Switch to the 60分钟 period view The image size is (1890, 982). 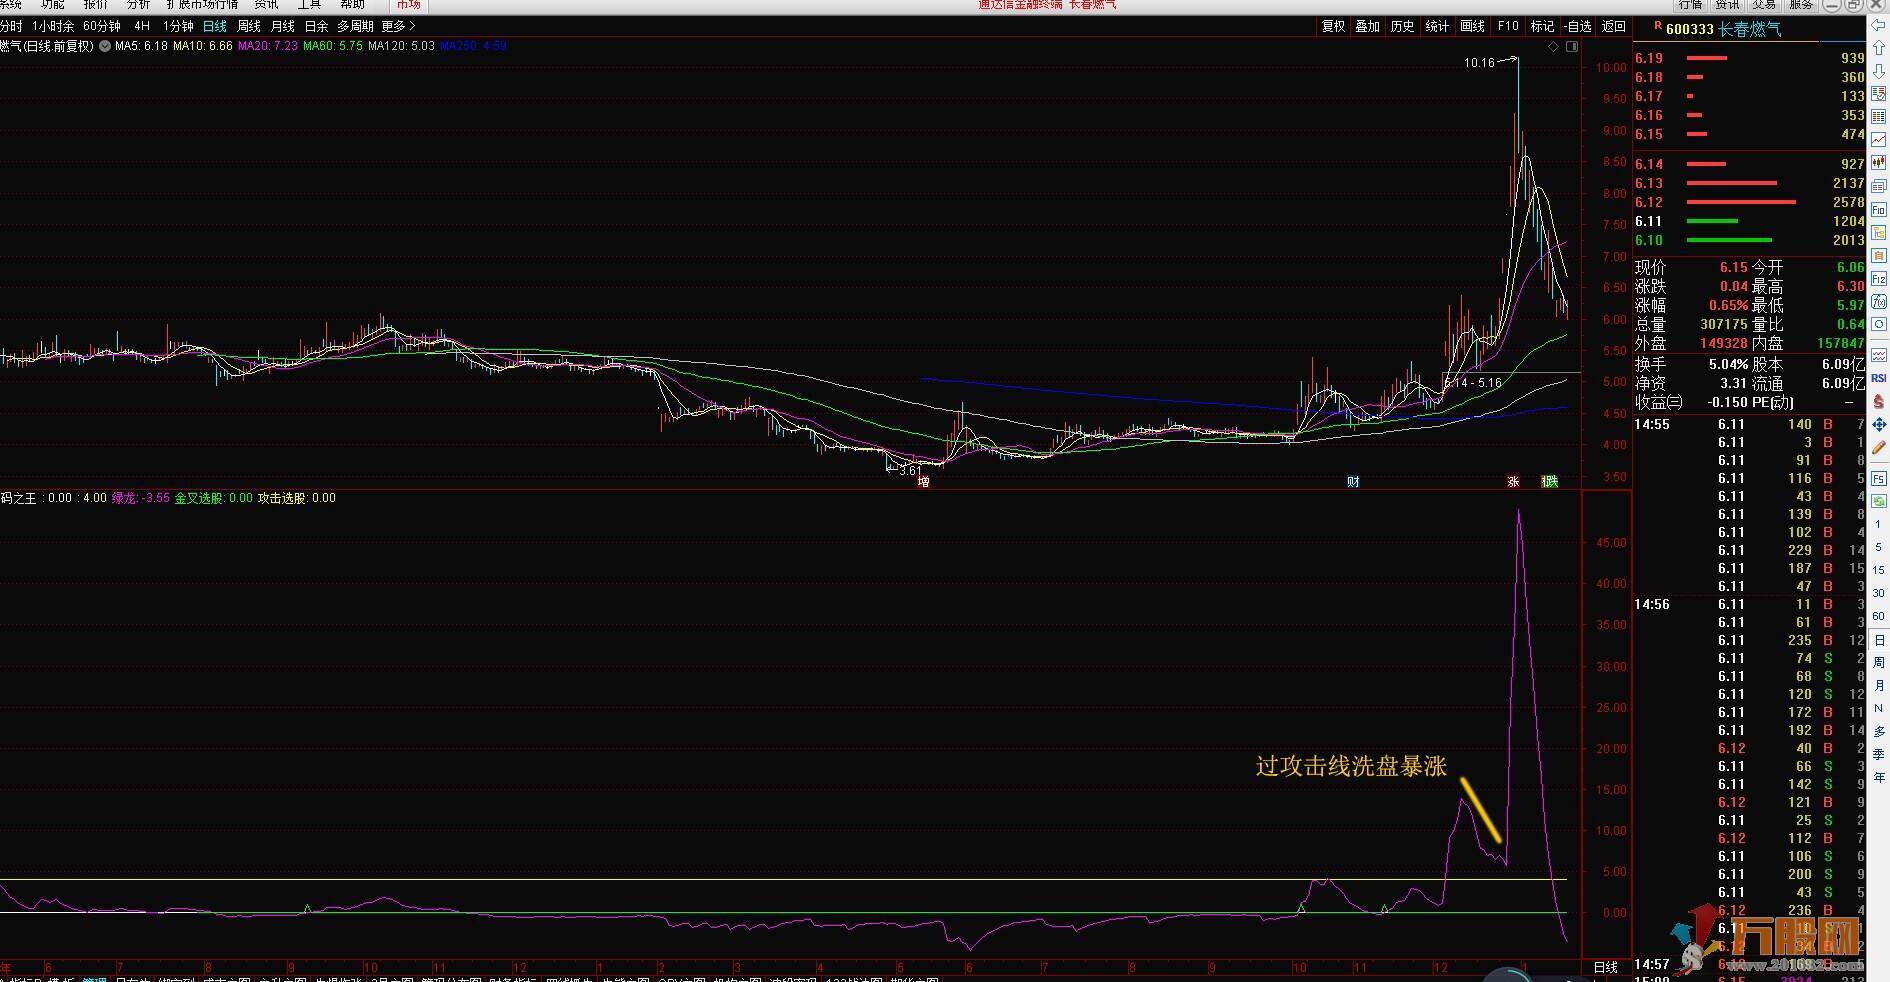click(x=102, y=27)
